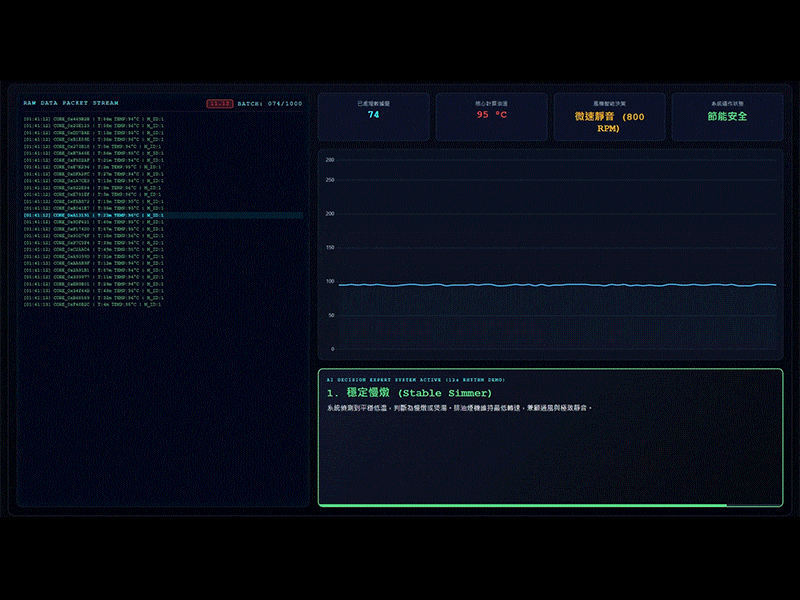Click the green progress bar under the AI panel

pos(523,505)
